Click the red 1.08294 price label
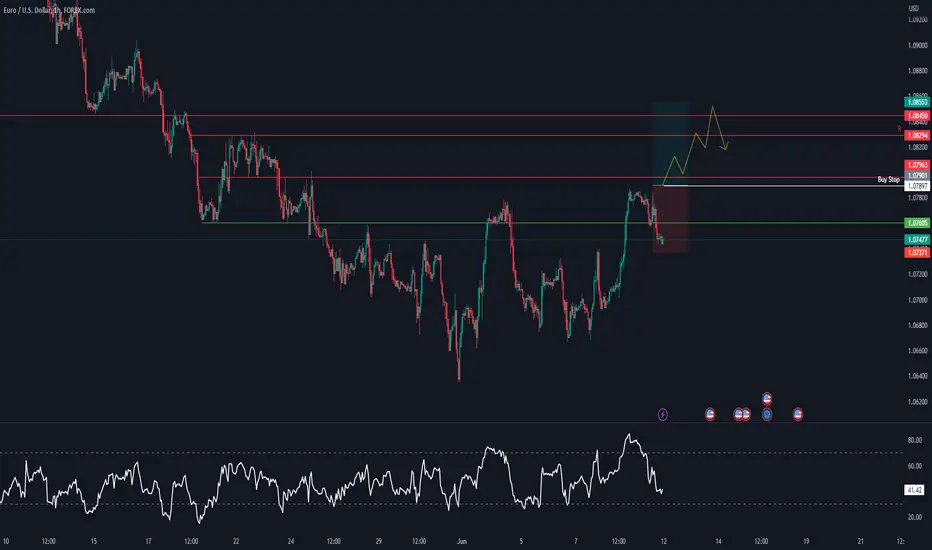The height and width of the screenshot is (550, 932). click(x=917, y=136)
